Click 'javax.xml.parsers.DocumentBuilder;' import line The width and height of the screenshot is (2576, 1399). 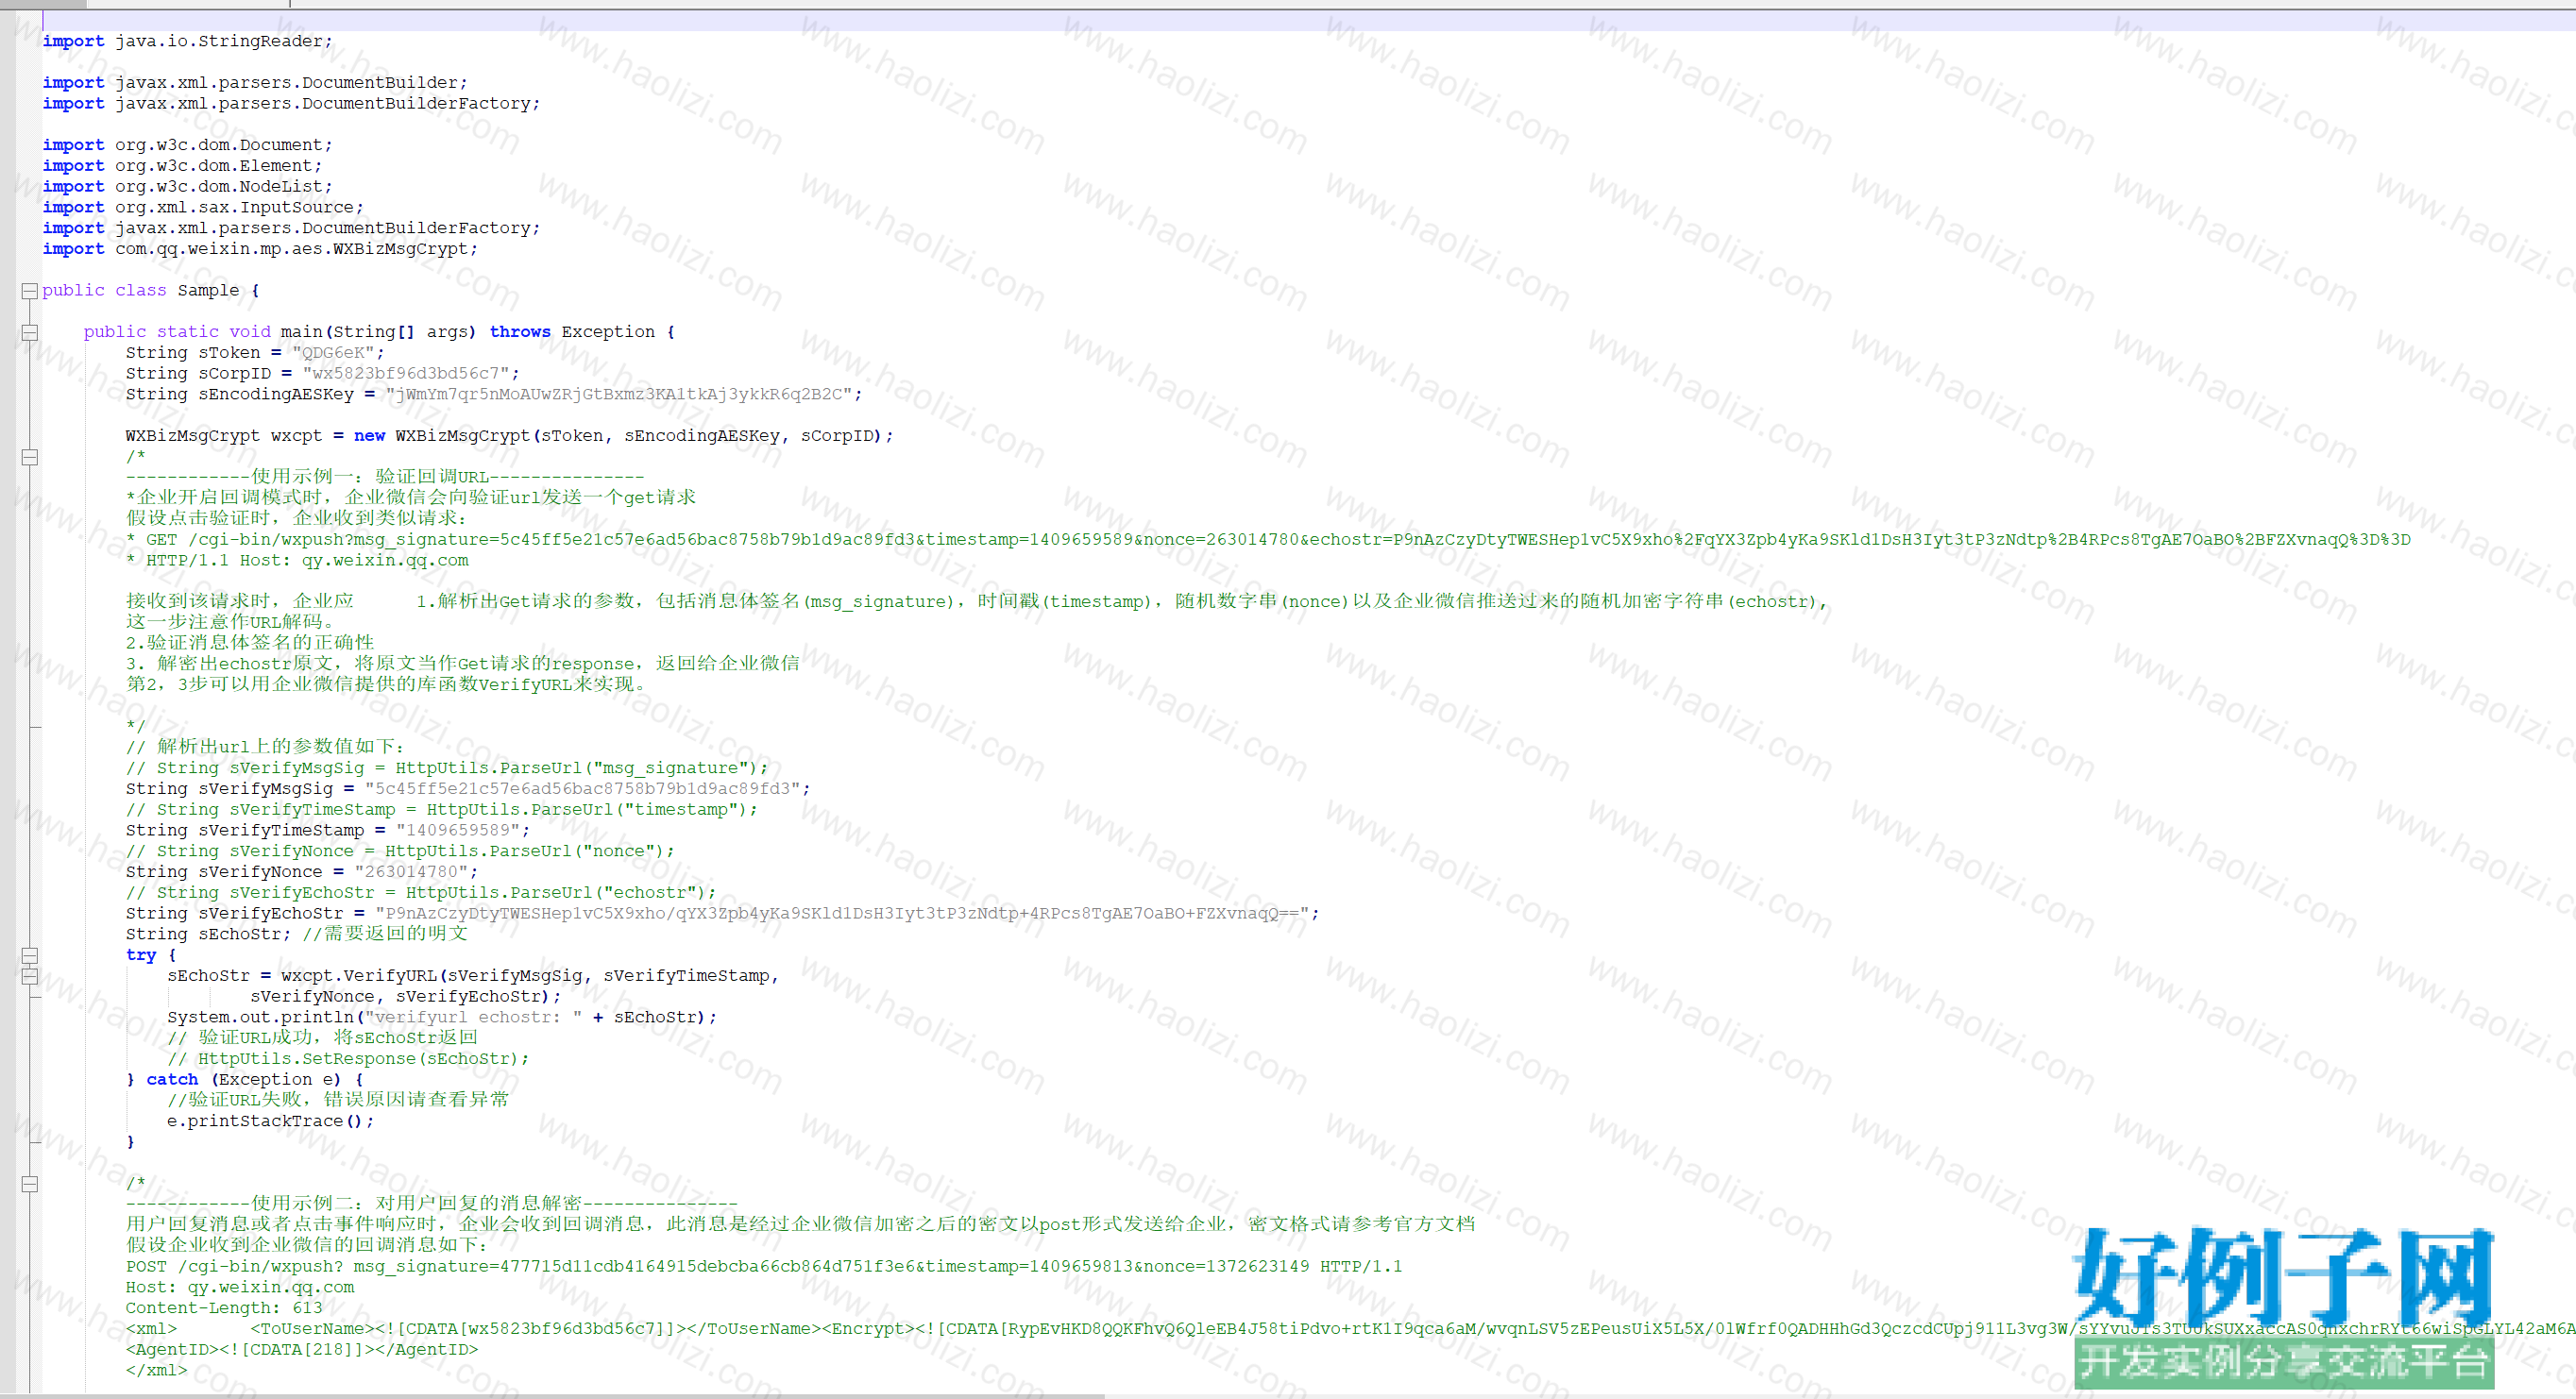[255, 83]
